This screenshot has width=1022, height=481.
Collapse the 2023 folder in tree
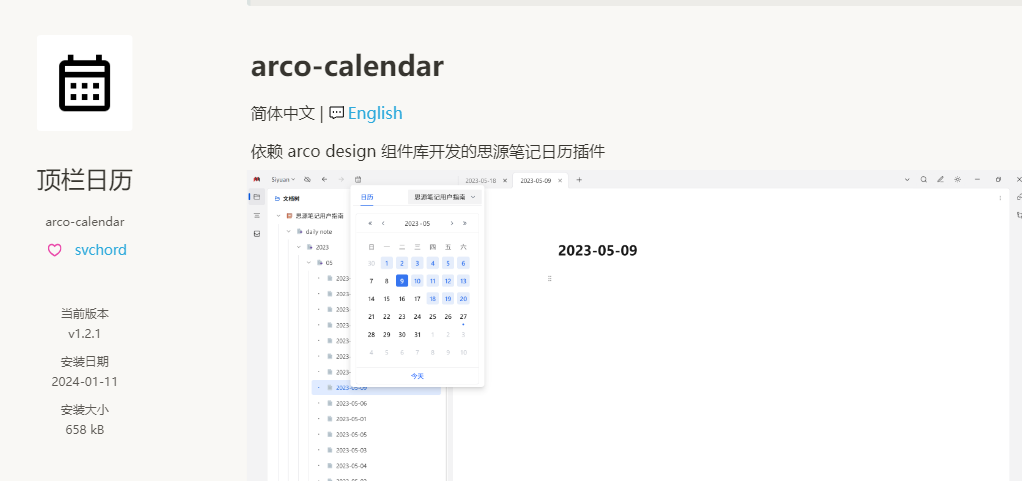[299, 247]
